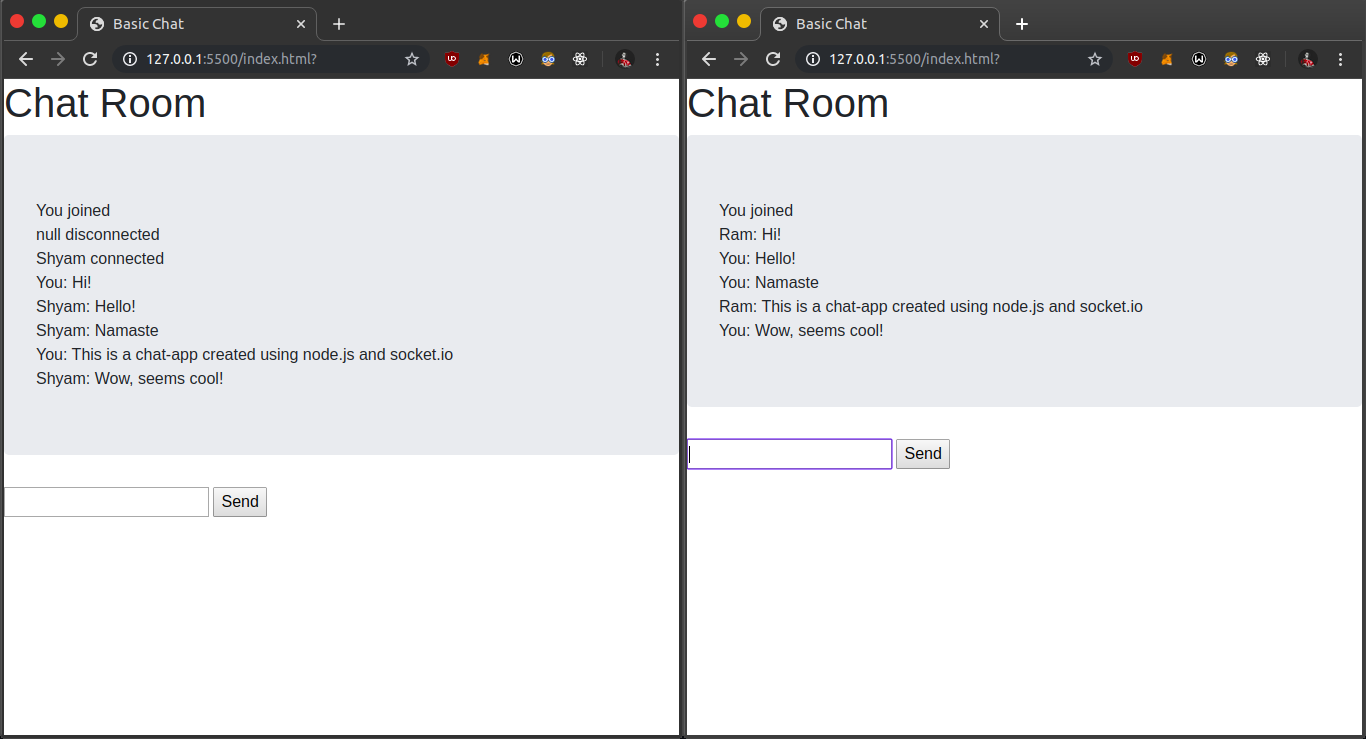Image resolution: width=1366 pixels, height=739 pixels.
Task: Open uBlock Origin extension in left window
Action: [x=452, y=59]
